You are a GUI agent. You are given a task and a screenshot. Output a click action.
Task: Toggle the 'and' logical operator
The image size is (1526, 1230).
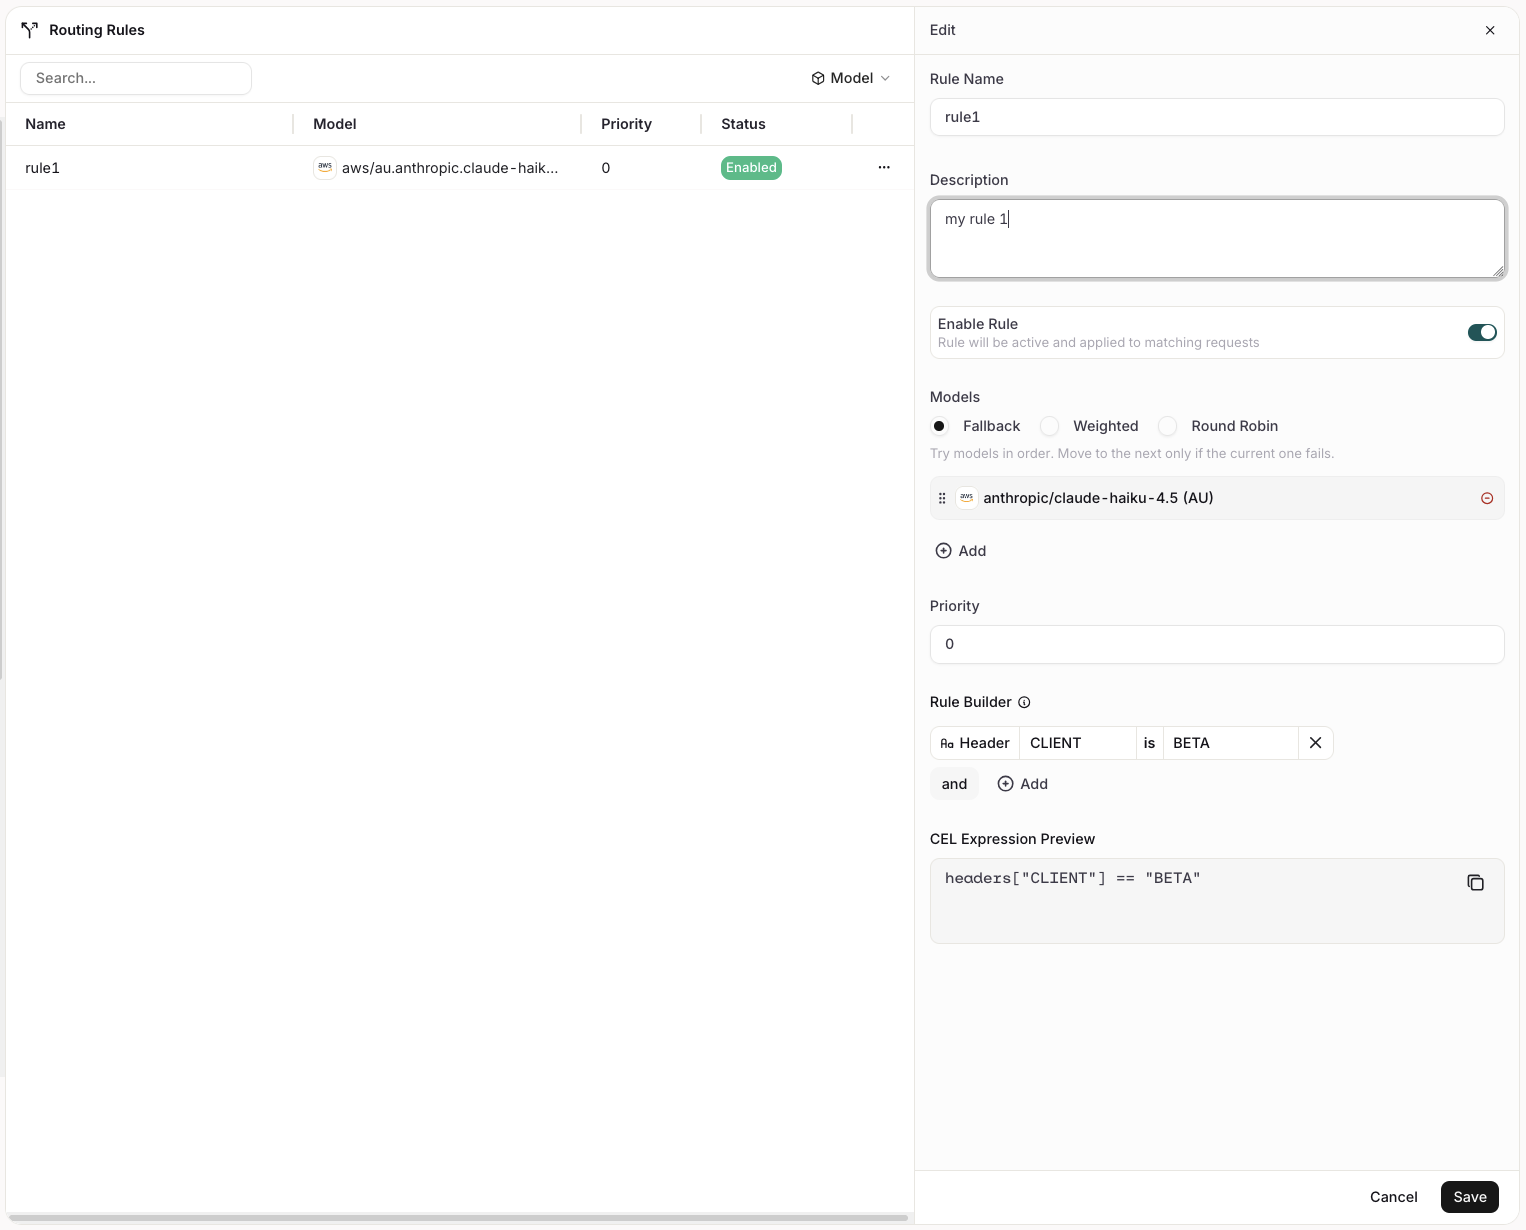[x=954, y=784]
